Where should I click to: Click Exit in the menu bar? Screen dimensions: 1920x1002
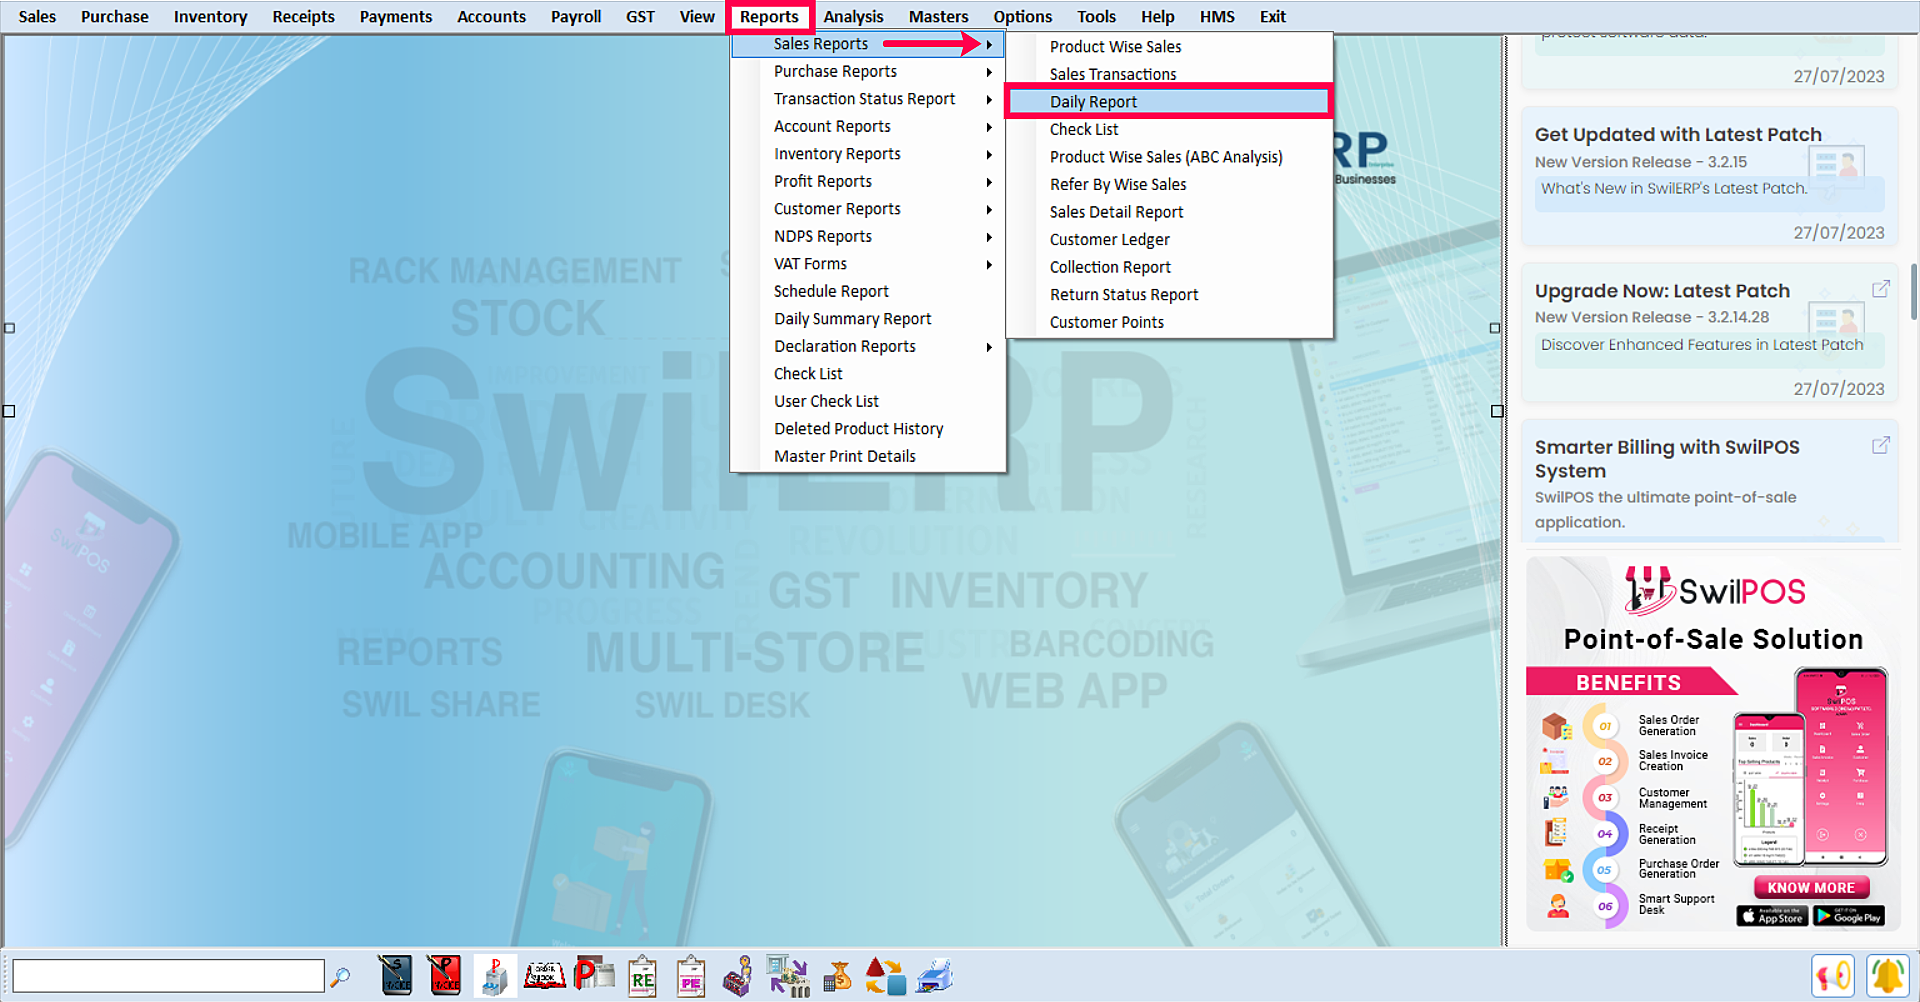[x=1272, y=17]
